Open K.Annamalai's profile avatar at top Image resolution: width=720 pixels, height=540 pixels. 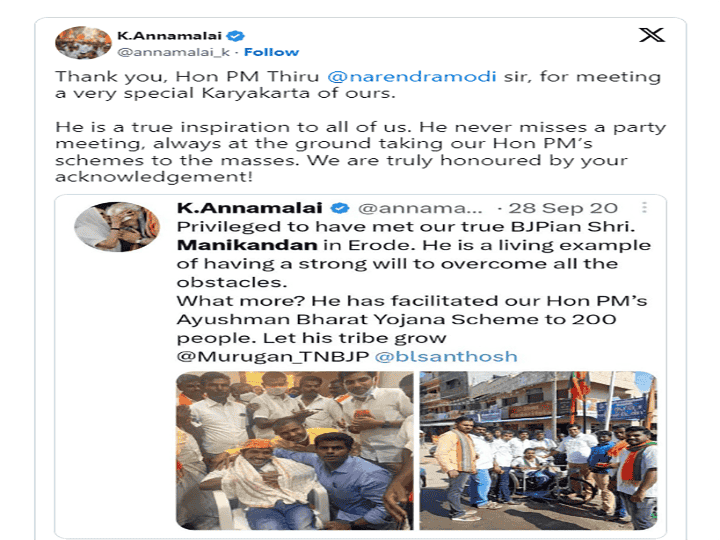pos(83,43)
